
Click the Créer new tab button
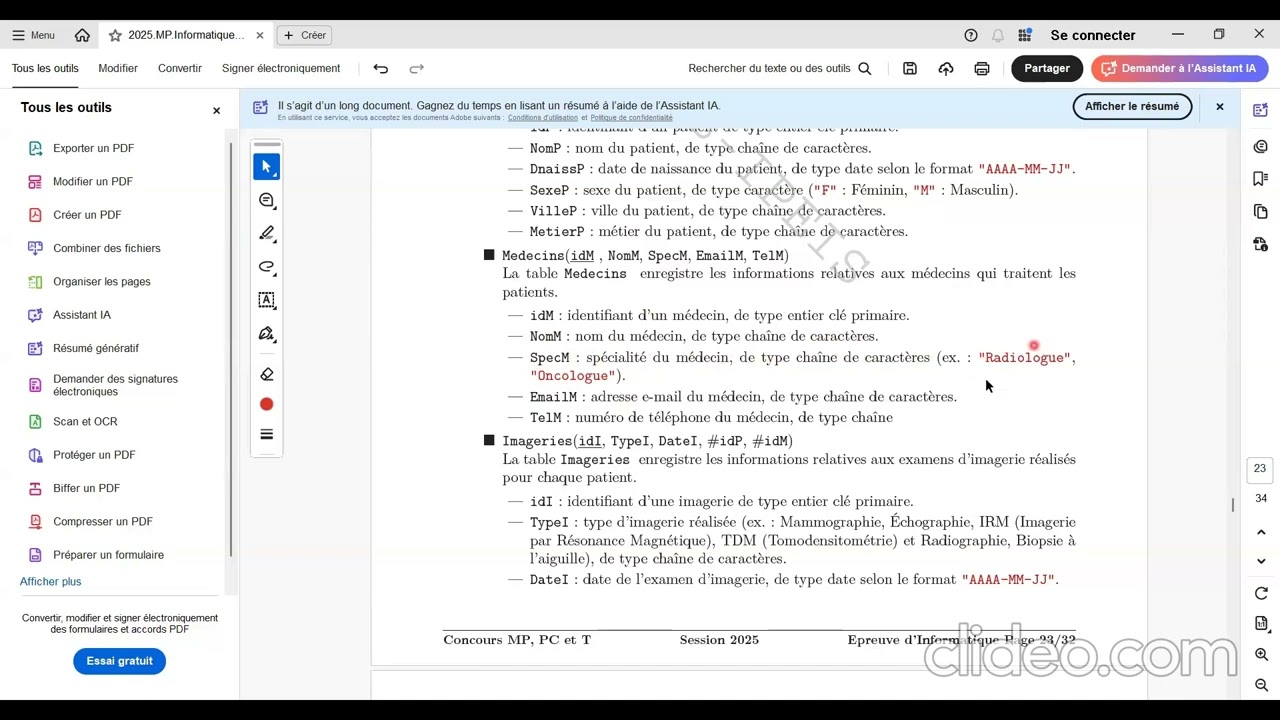coord(304,35)
